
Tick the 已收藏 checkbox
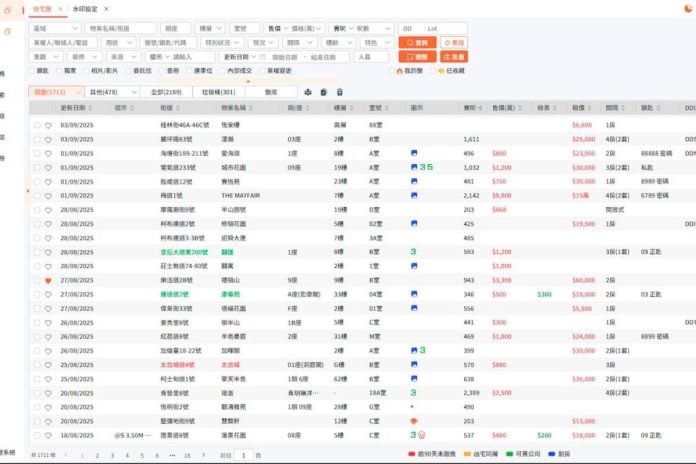click(x=433, y=71)
